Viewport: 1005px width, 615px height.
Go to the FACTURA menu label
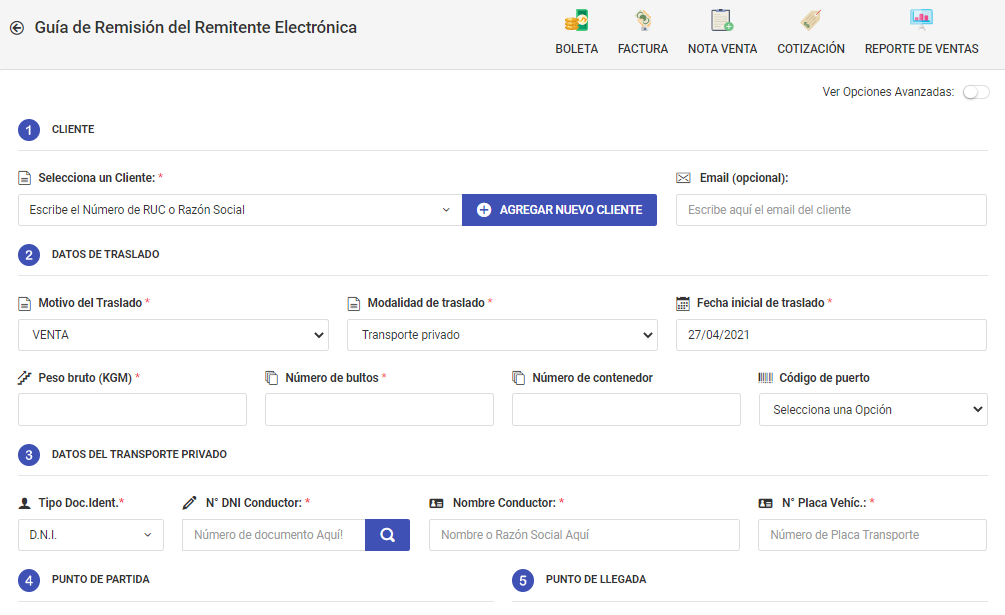click(x=643, y=49)
